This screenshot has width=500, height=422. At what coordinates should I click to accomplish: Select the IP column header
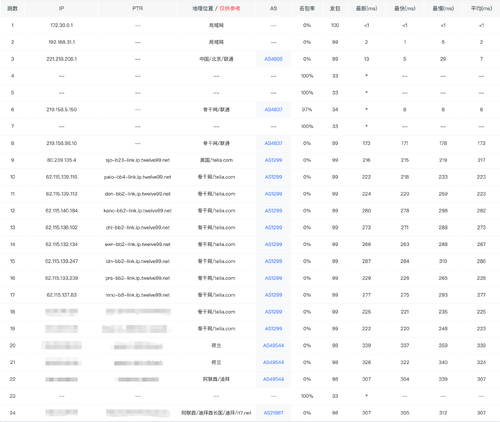[62, 8]
